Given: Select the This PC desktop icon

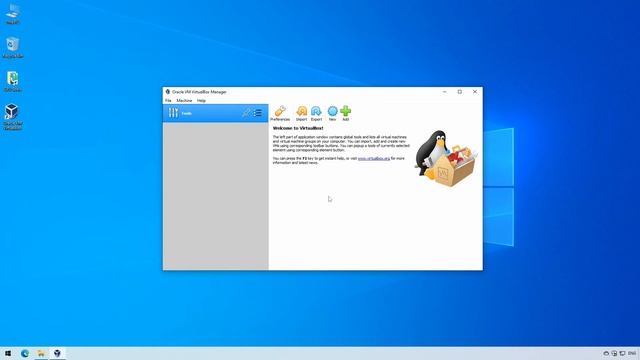Looking at the screenshot, I should point(13,14).
